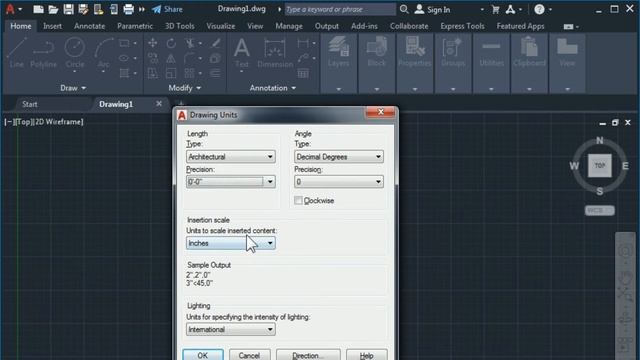Expand the Annotation panel flyout

pyautogui.click(x=273, y=88)
